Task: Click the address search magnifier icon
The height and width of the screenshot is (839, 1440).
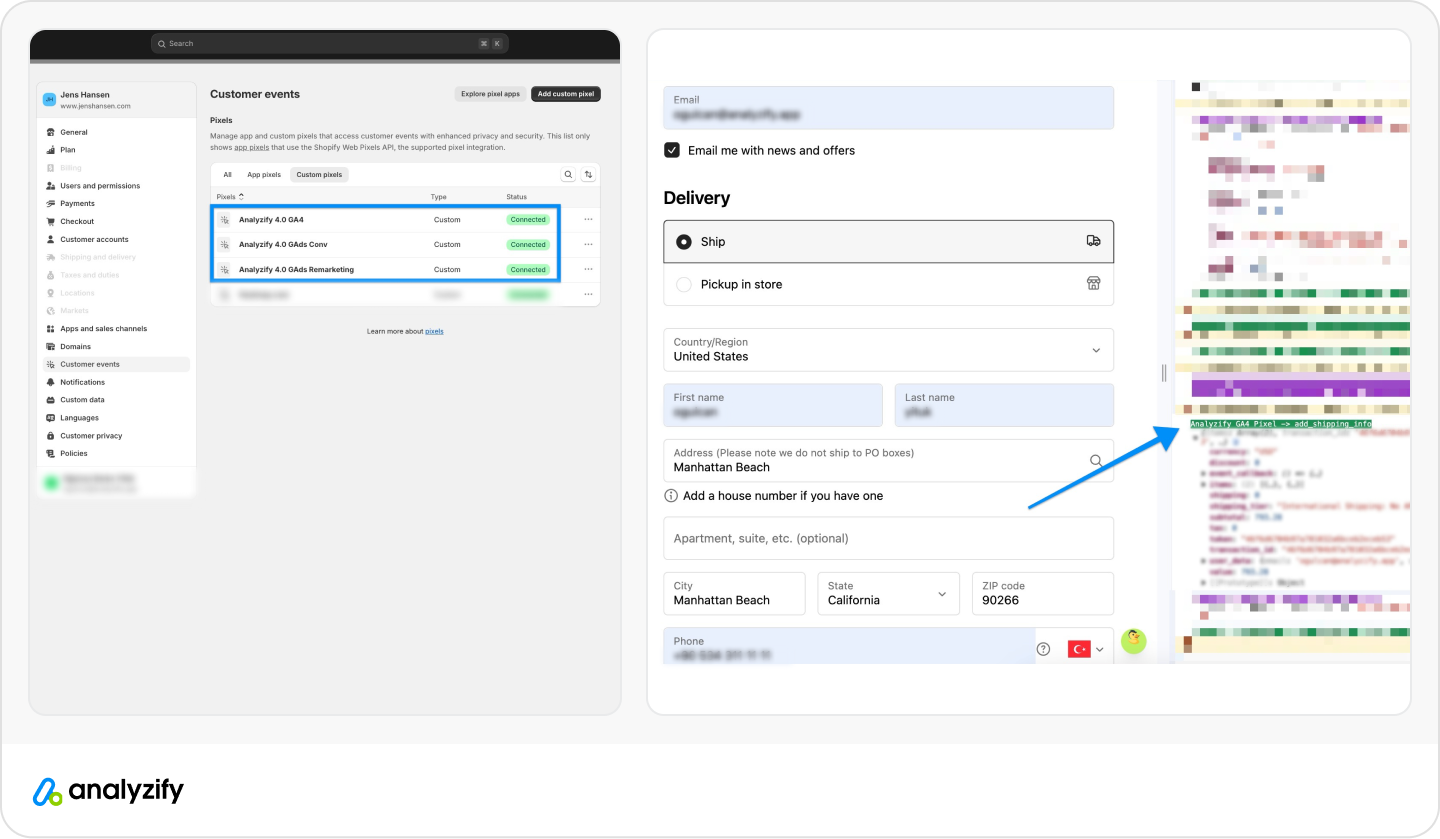Action: point(1096,461)
